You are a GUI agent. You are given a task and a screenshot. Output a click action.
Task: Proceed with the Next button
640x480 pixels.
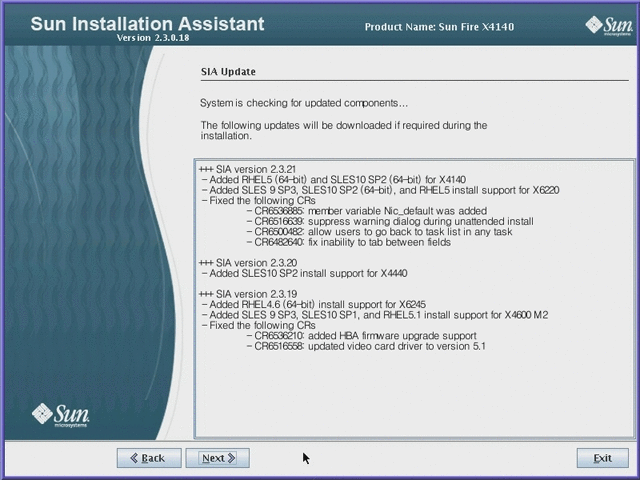(218, 458)
